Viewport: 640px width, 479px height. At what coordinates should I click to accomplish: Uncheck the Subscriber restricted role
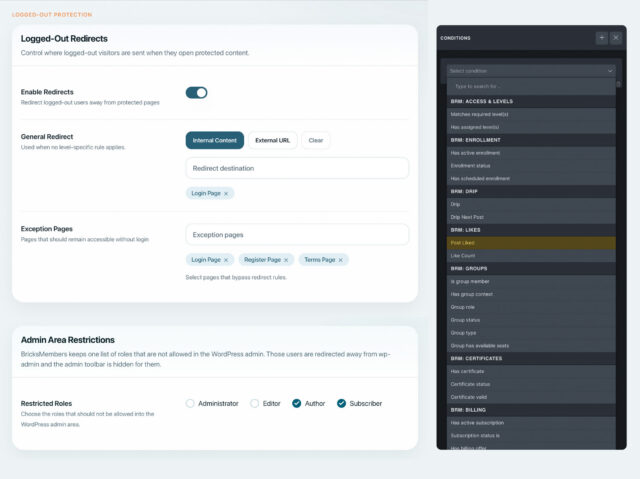coord(341,404)
